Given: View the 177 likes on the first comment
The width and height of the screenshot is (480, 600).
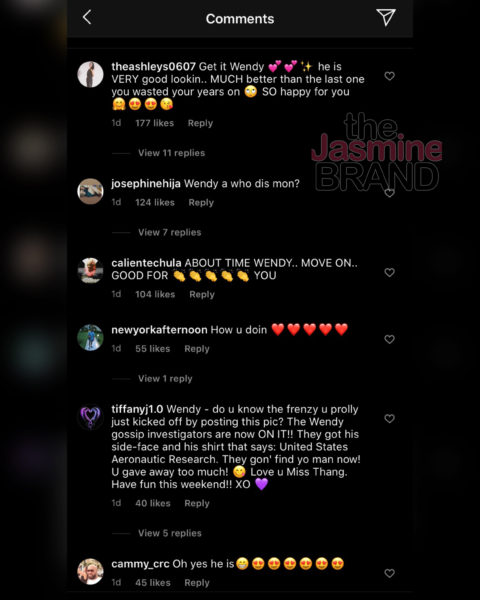Looking at the screenshot, I should 155,123.
